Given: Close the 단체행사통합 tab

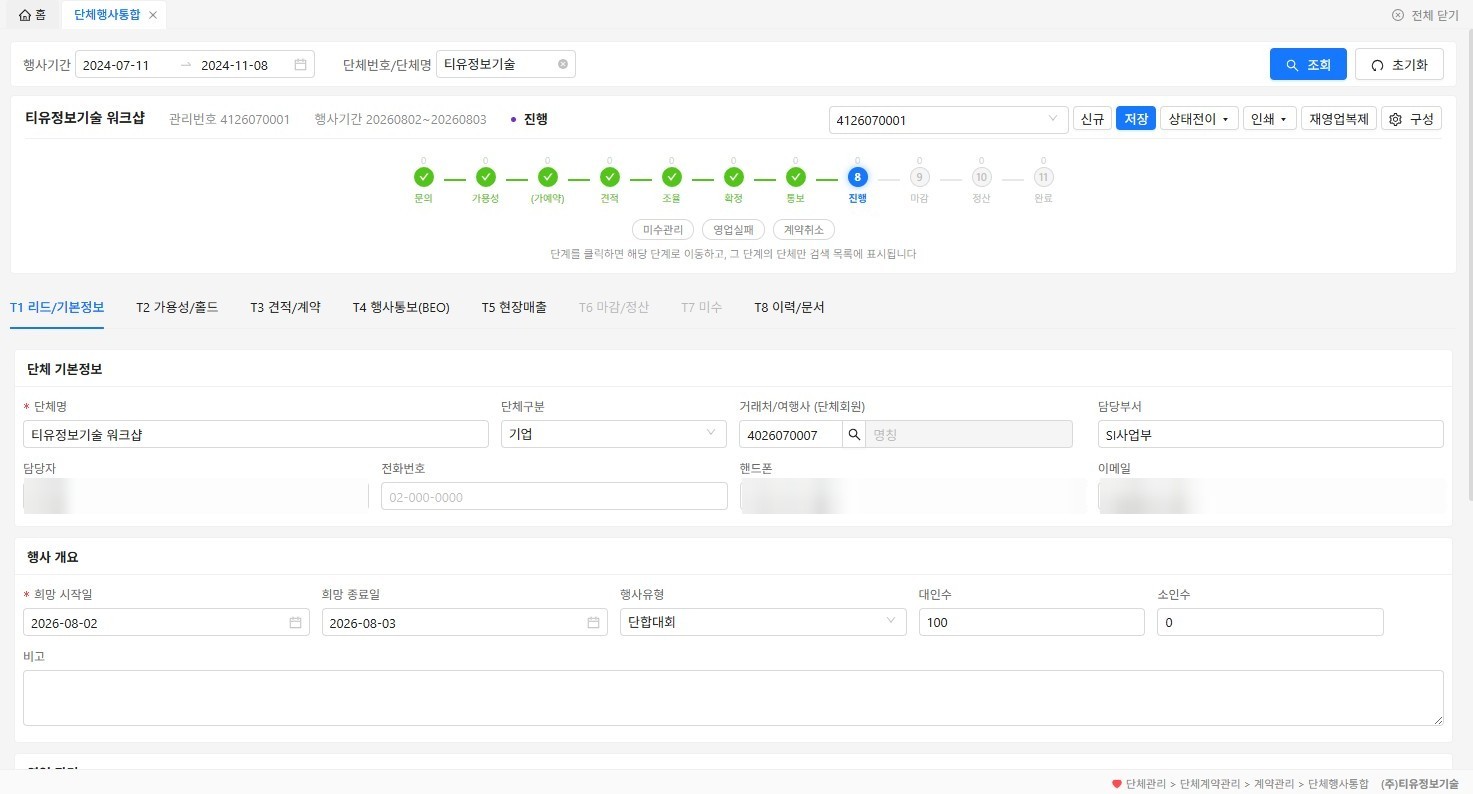Looking at the screenshot, I should [152, 15].
